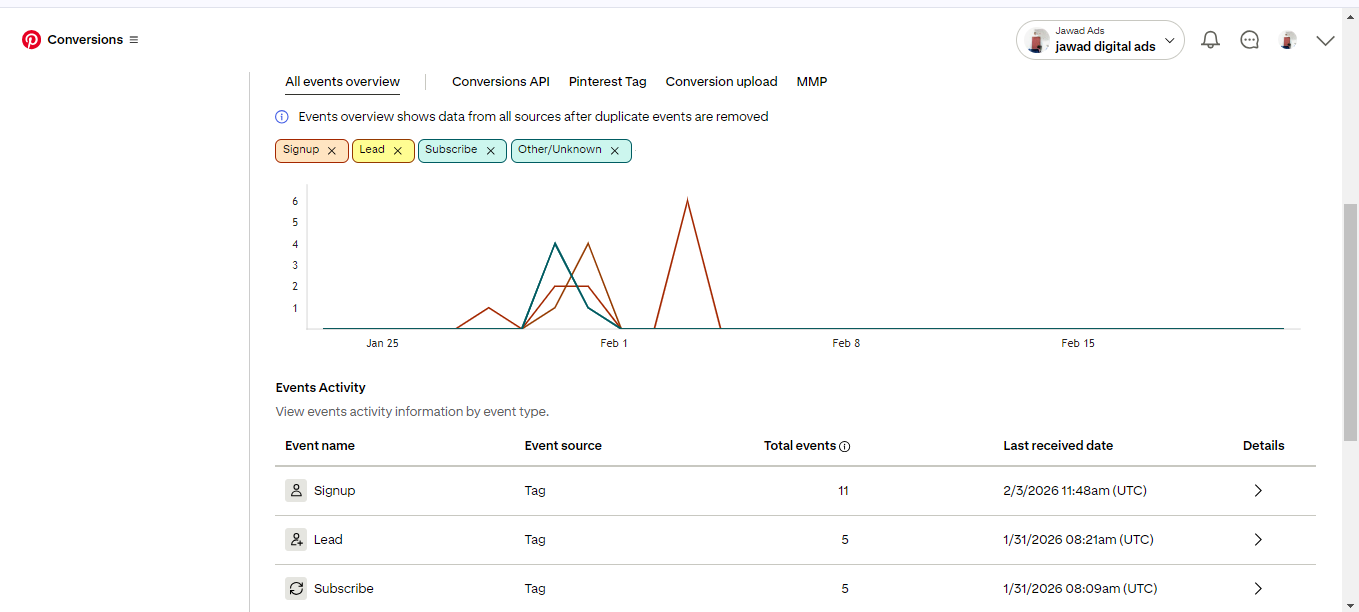The height and width of the screenshot is (612, 1359).
Task: Open the messages chat bubble icon
Action: (1249, 40)
